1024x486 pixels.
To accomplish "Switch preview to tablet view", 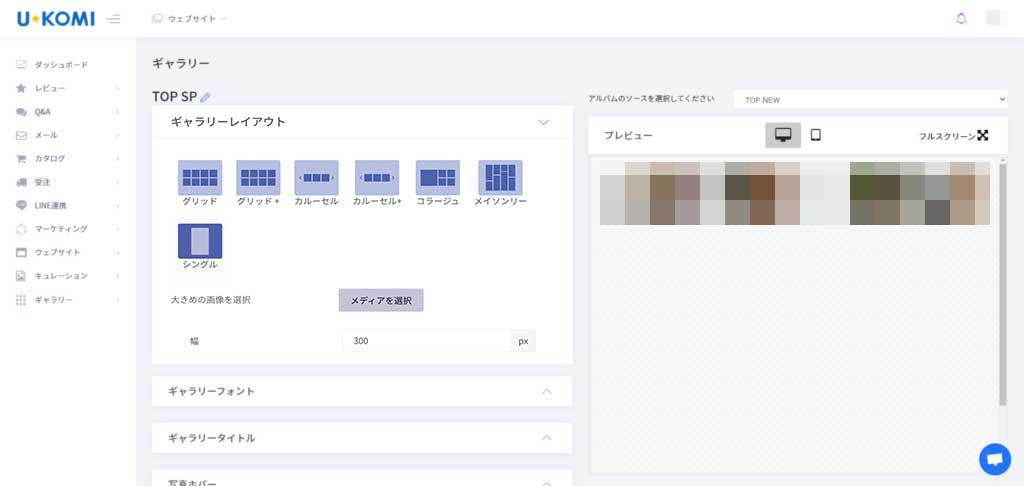I will [x=816, y=135].
